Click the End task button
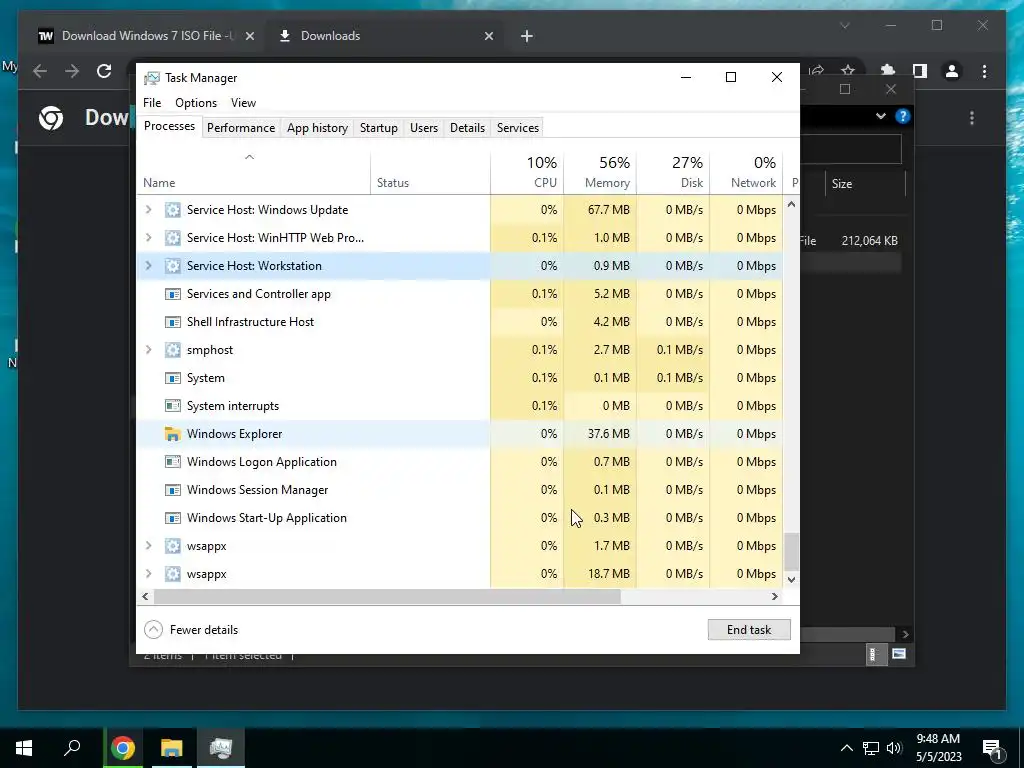The image size is (1024, 768). tap(749, 630)
